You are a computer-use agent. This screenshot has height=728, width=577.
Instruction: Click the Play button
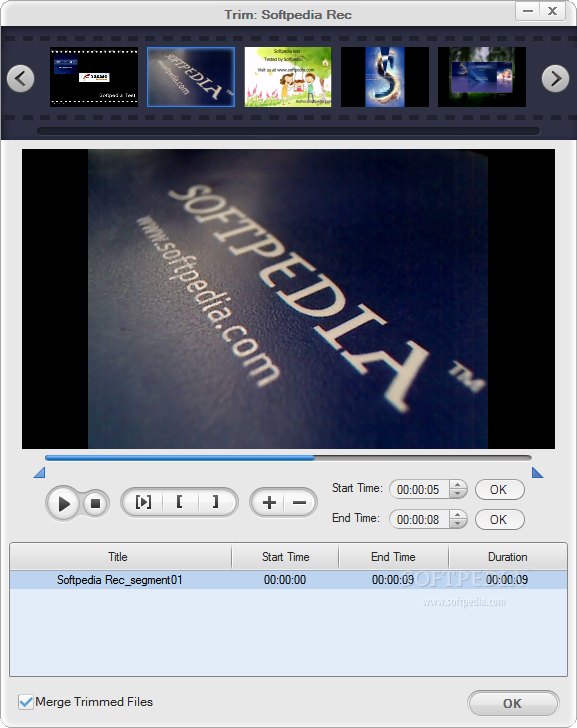(64, 503)
